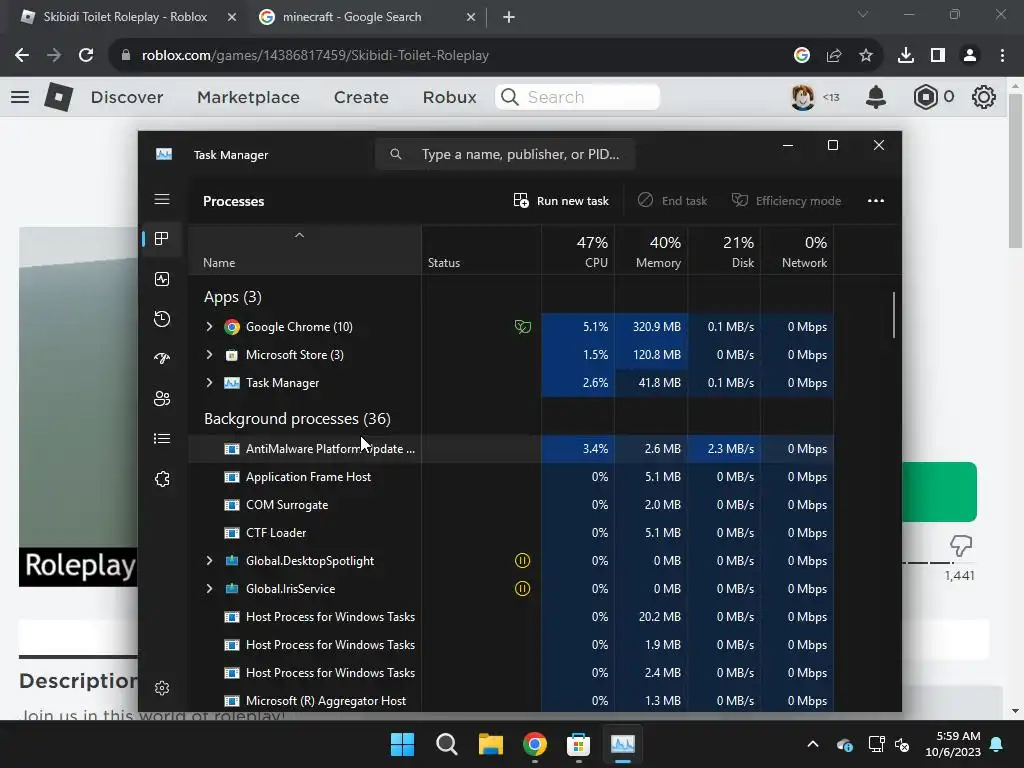This screenshot has width=1024, height=768.
Task: Open a new Chrome tab
Action: point(509,17)
